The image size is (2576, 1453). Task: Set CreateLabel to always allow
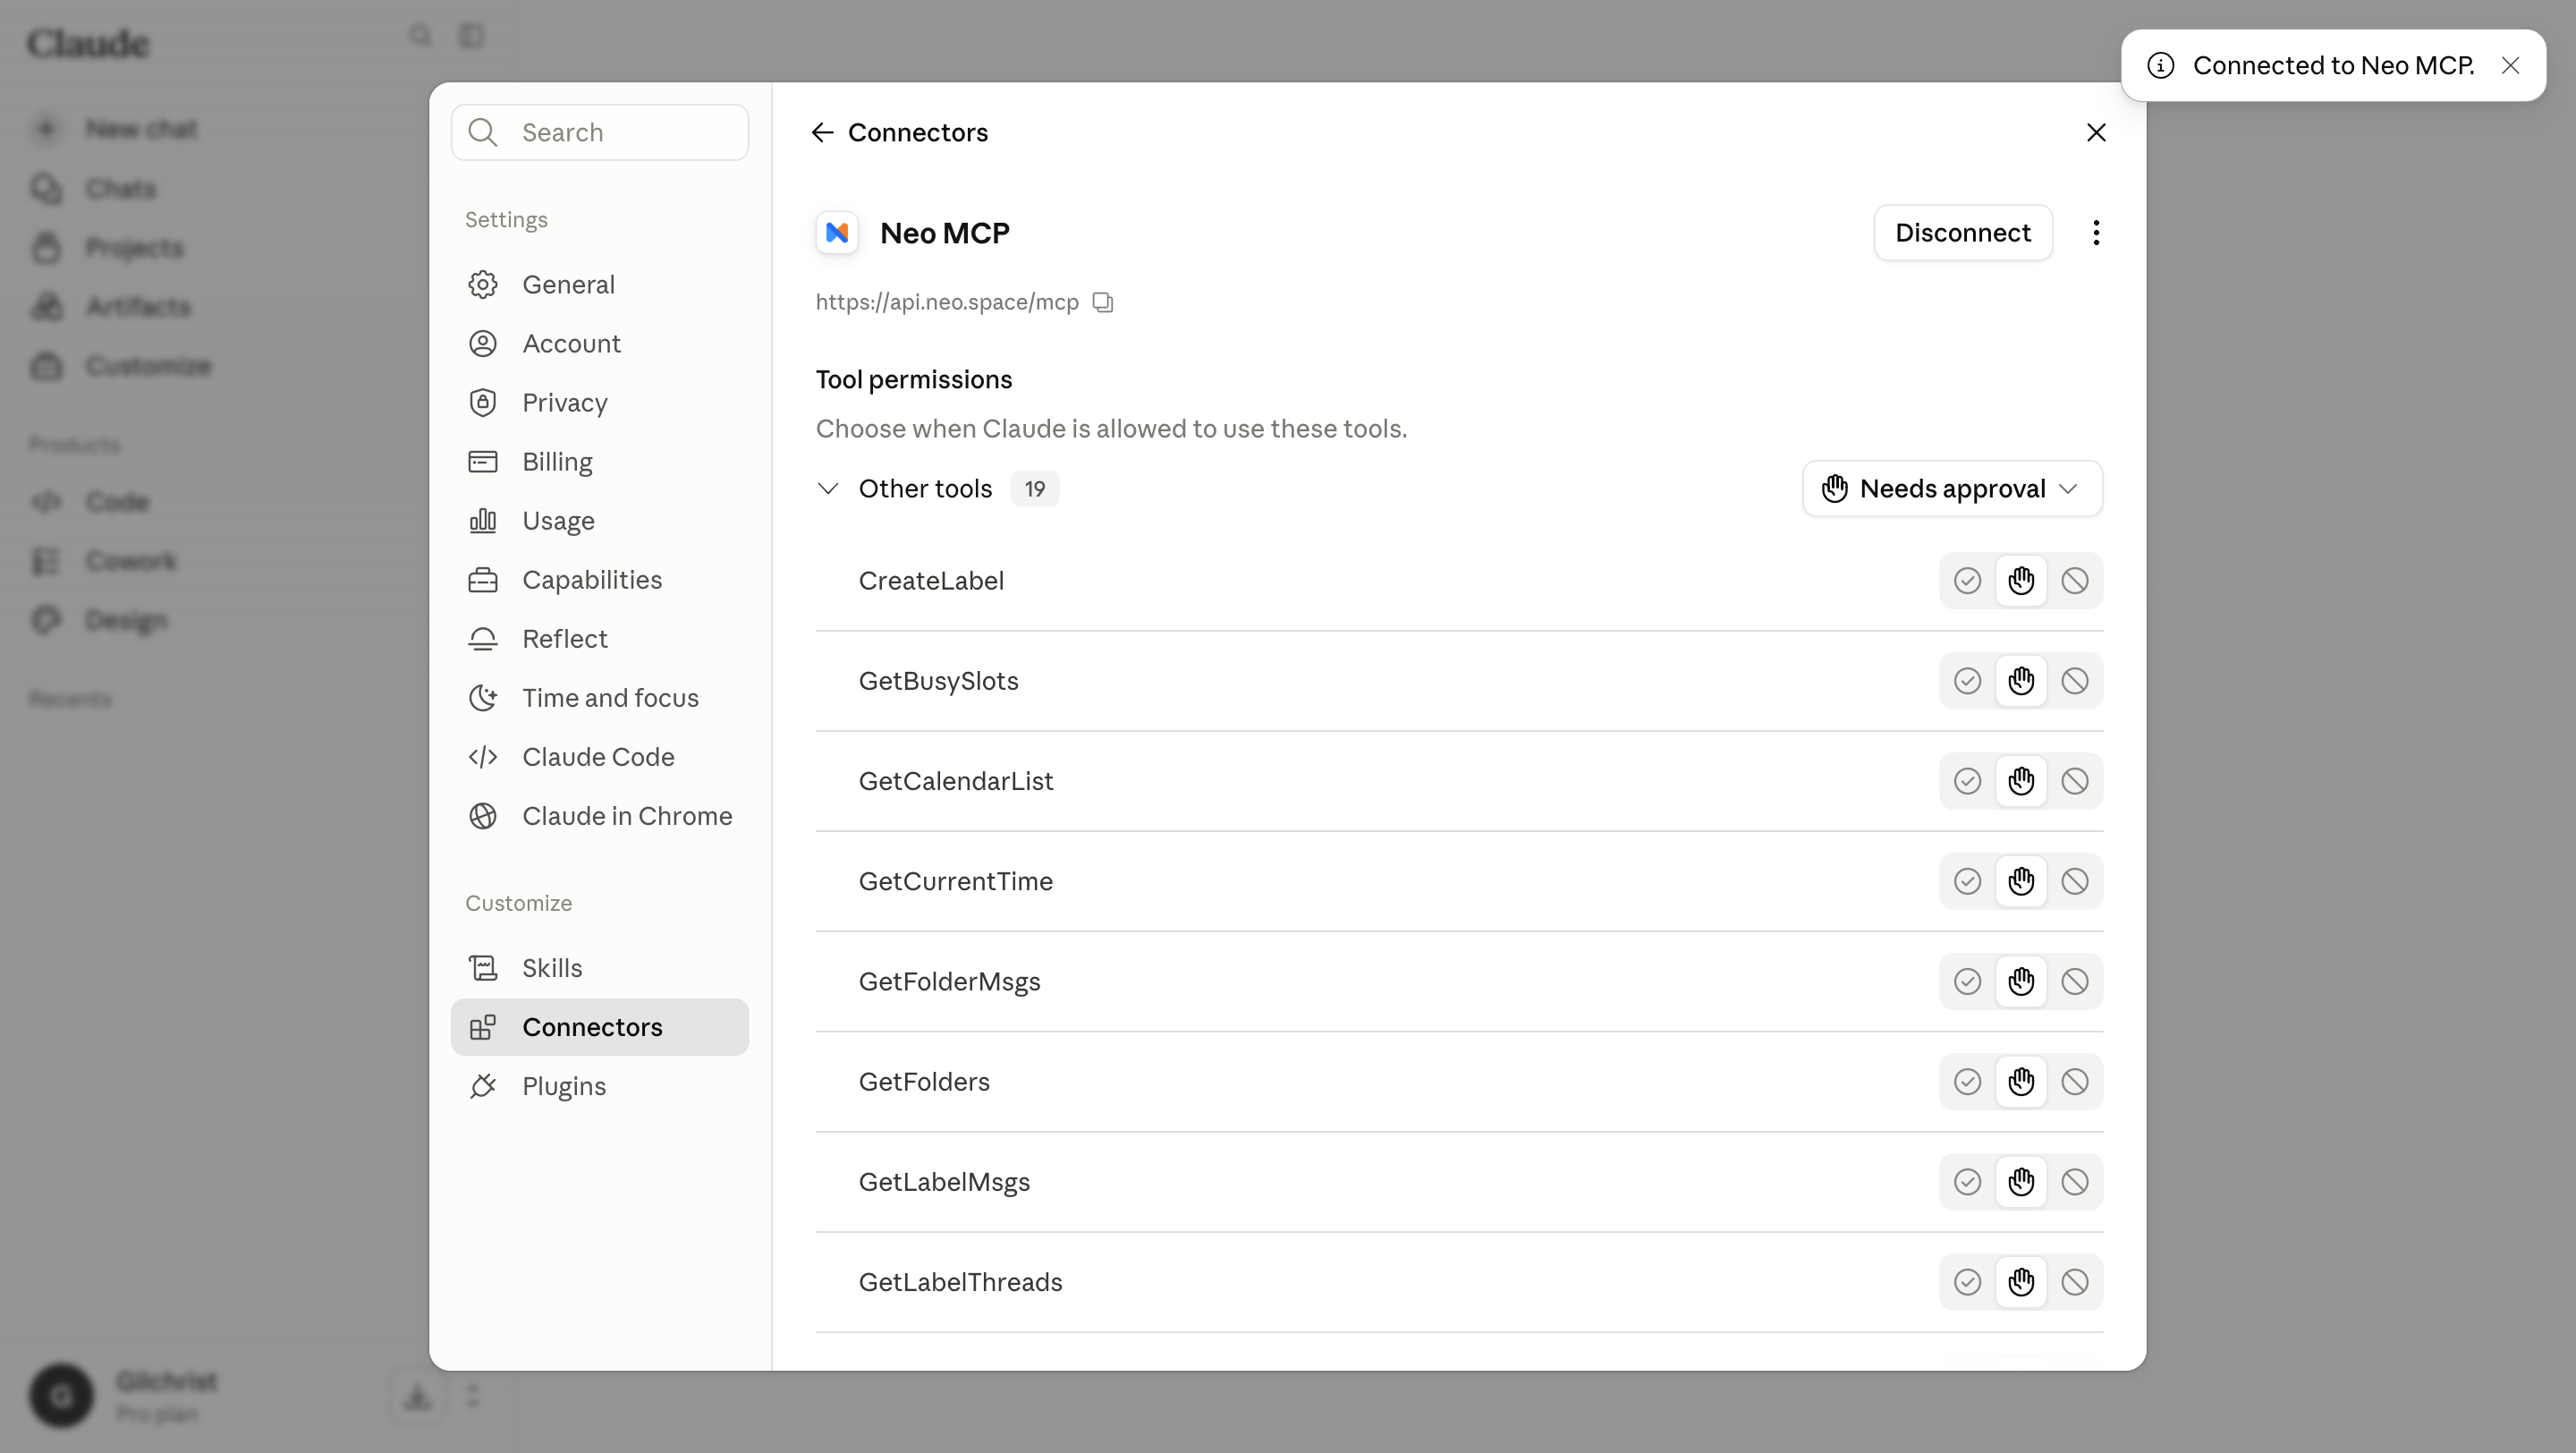coord(1967,581)
